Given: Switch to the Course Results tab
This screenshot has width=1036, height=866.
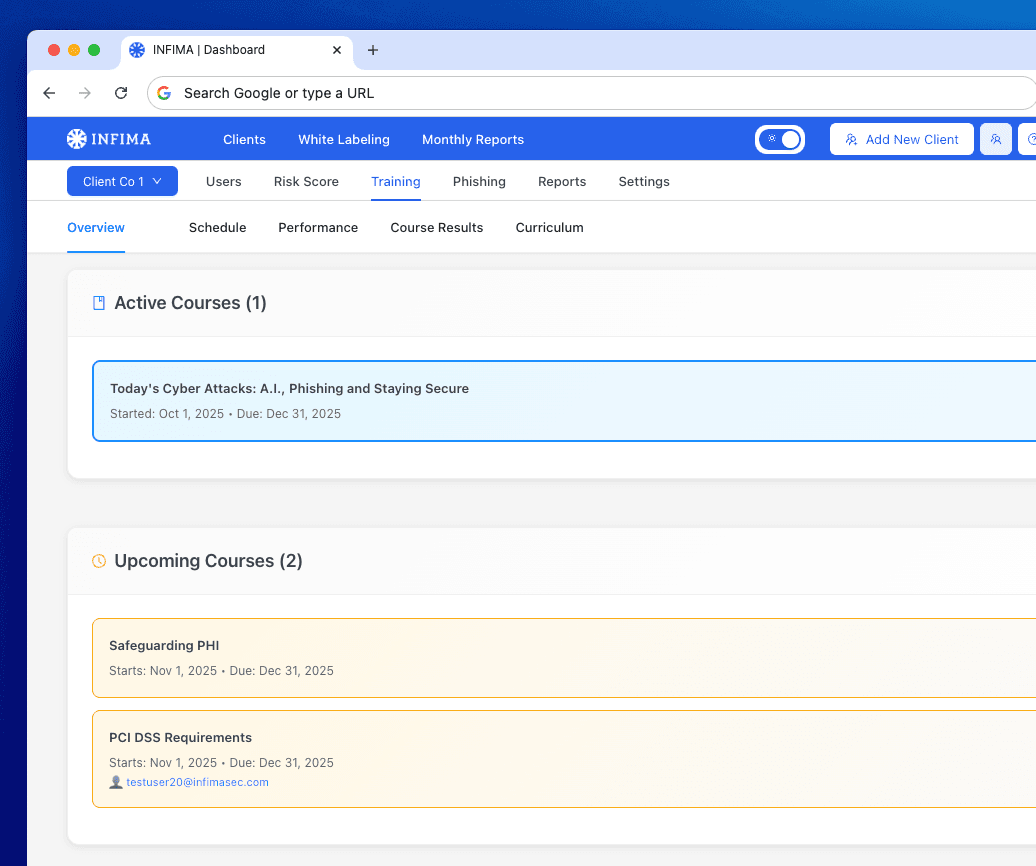Looking at the screenshot, I should [436, 227].
